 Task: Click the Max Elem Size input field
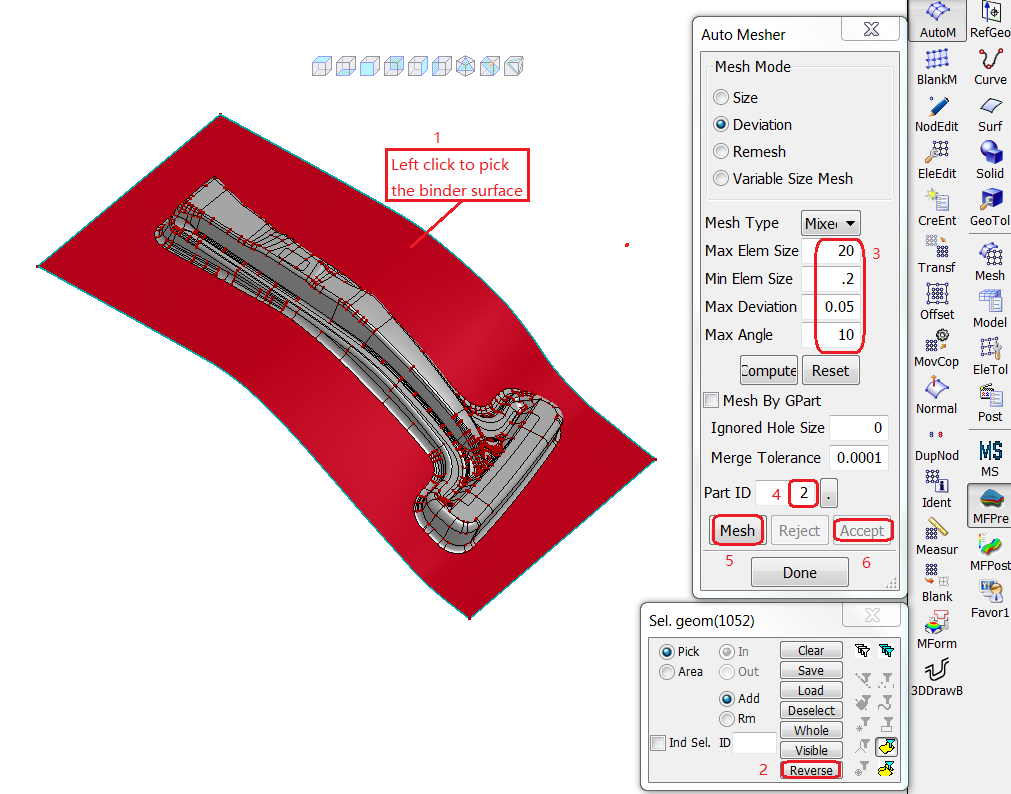[830, 251]
